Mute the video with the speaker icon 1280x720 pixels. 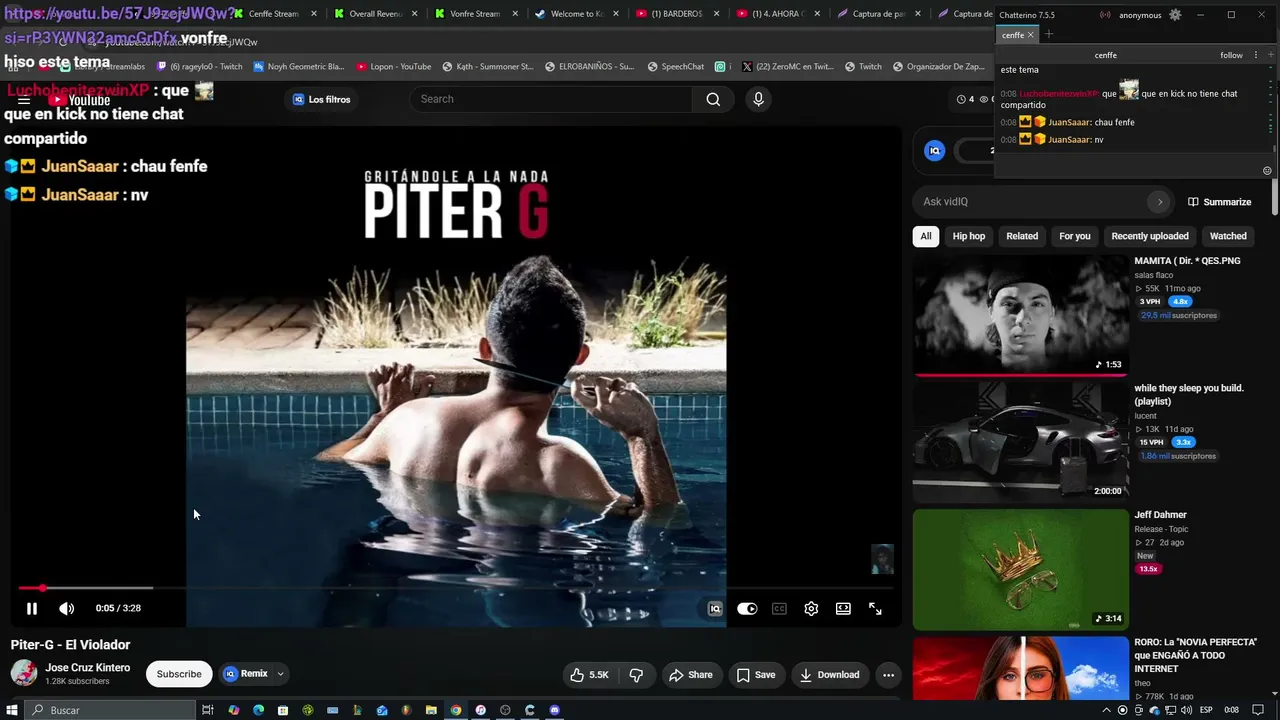point(67,608)
